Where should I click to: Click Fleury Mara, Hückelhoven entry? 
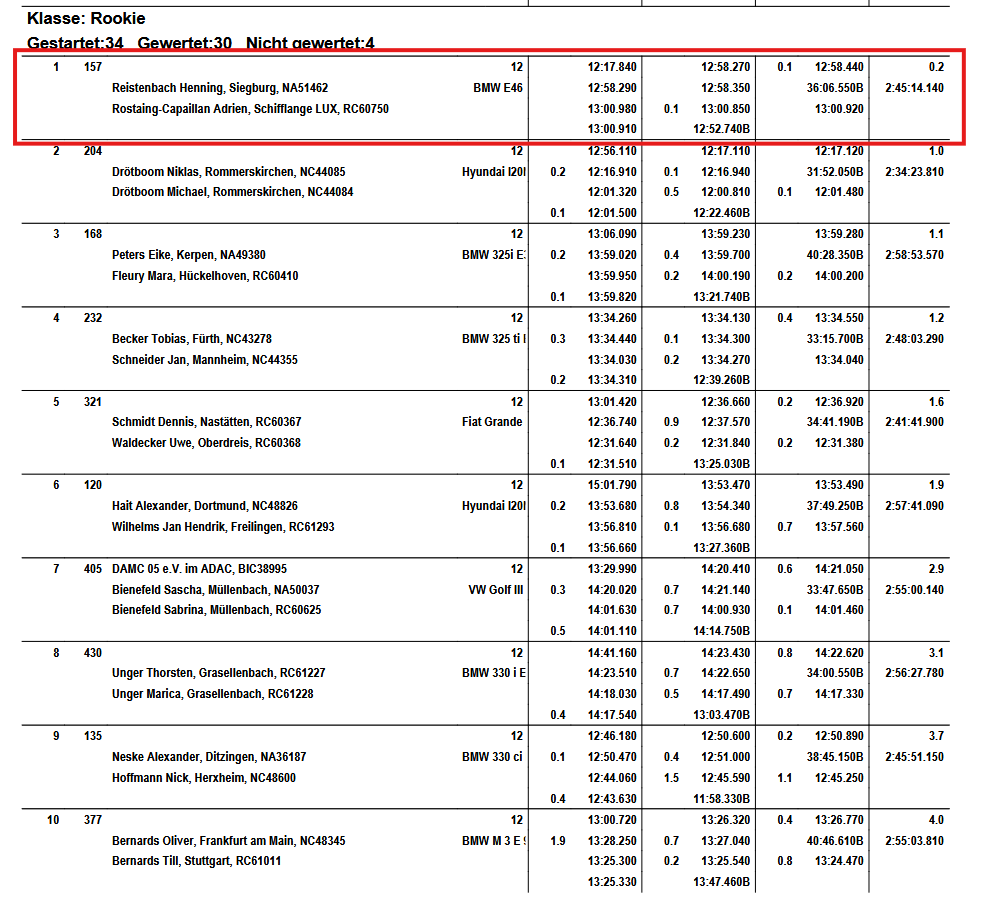tap(204, 276)
